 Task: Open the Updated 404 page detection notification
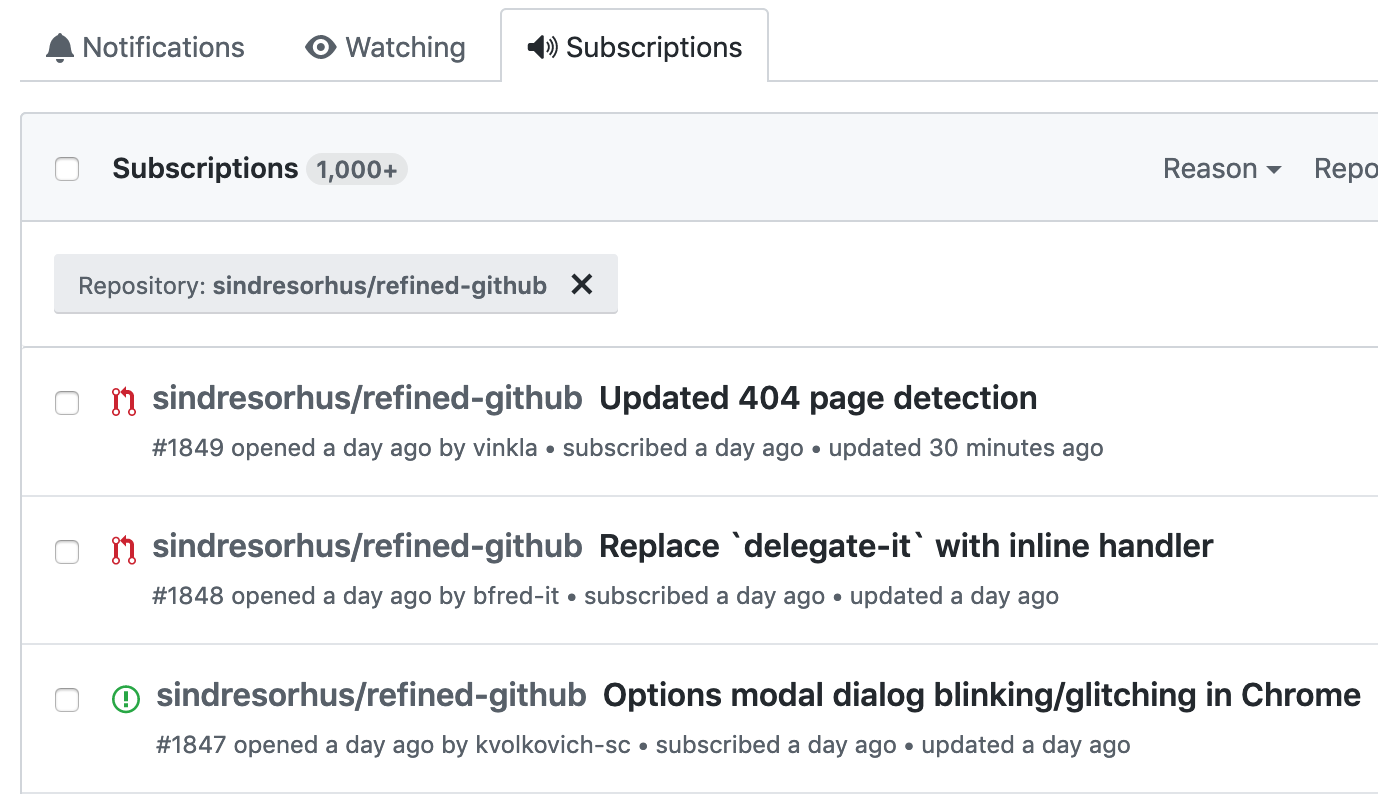[817, 398]
